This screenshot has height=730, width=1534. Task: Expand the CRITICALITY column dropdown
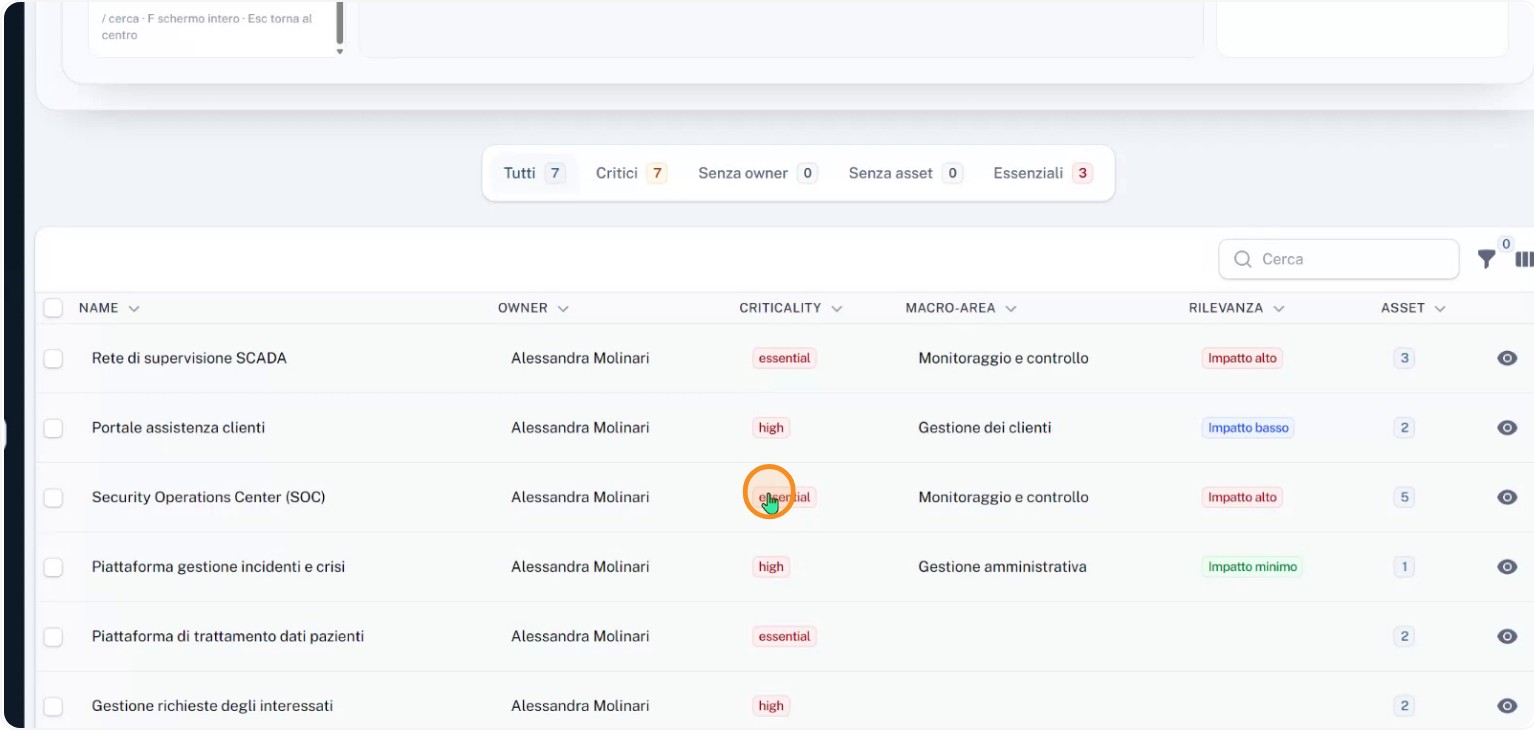coord(837,308)
